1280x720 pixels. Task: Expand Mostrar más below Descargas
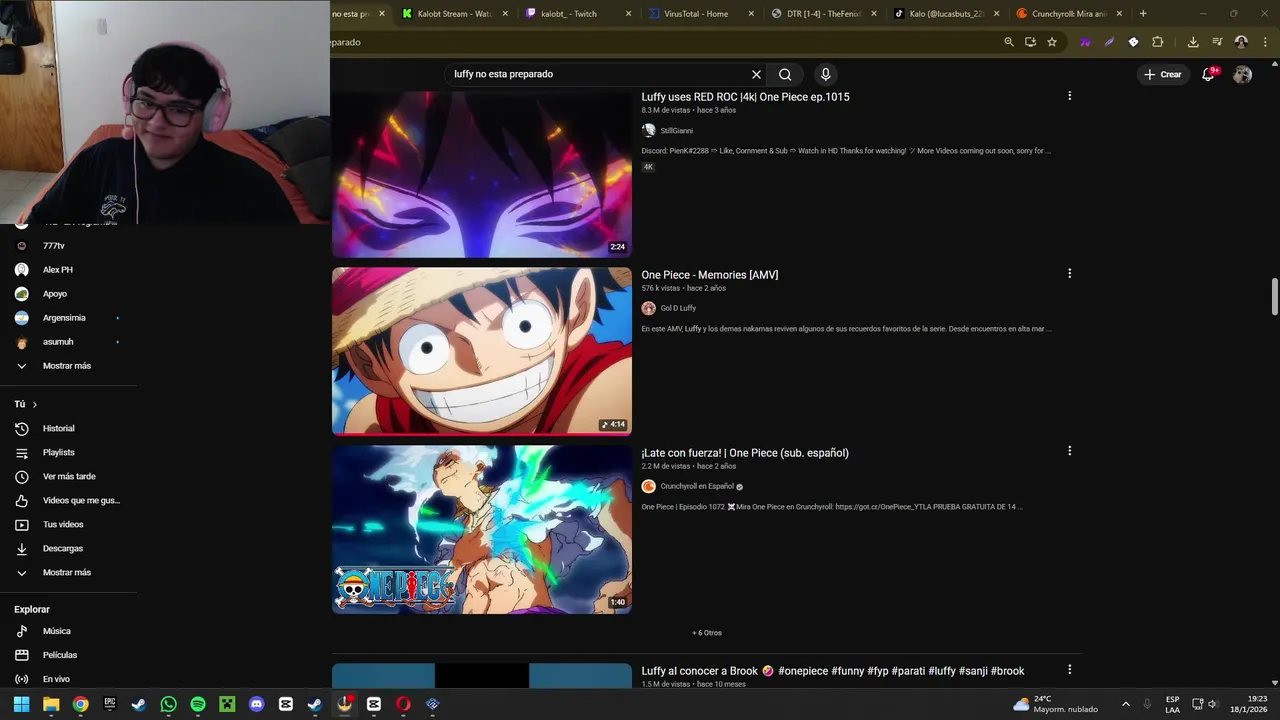pos(68,572)
